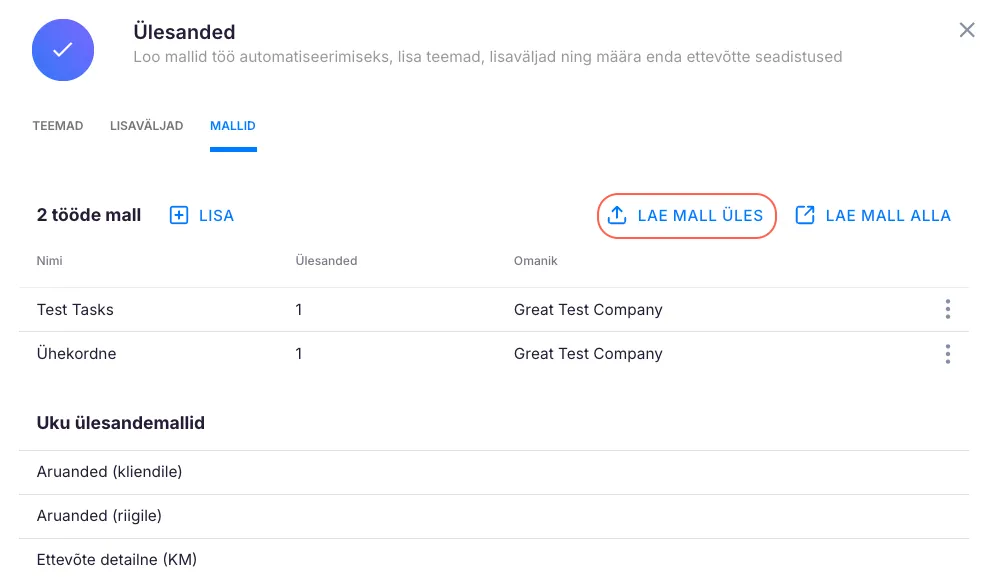
Task: Click the Ülesanded column header
Action: pyautogui.click(x=326, y=261)
